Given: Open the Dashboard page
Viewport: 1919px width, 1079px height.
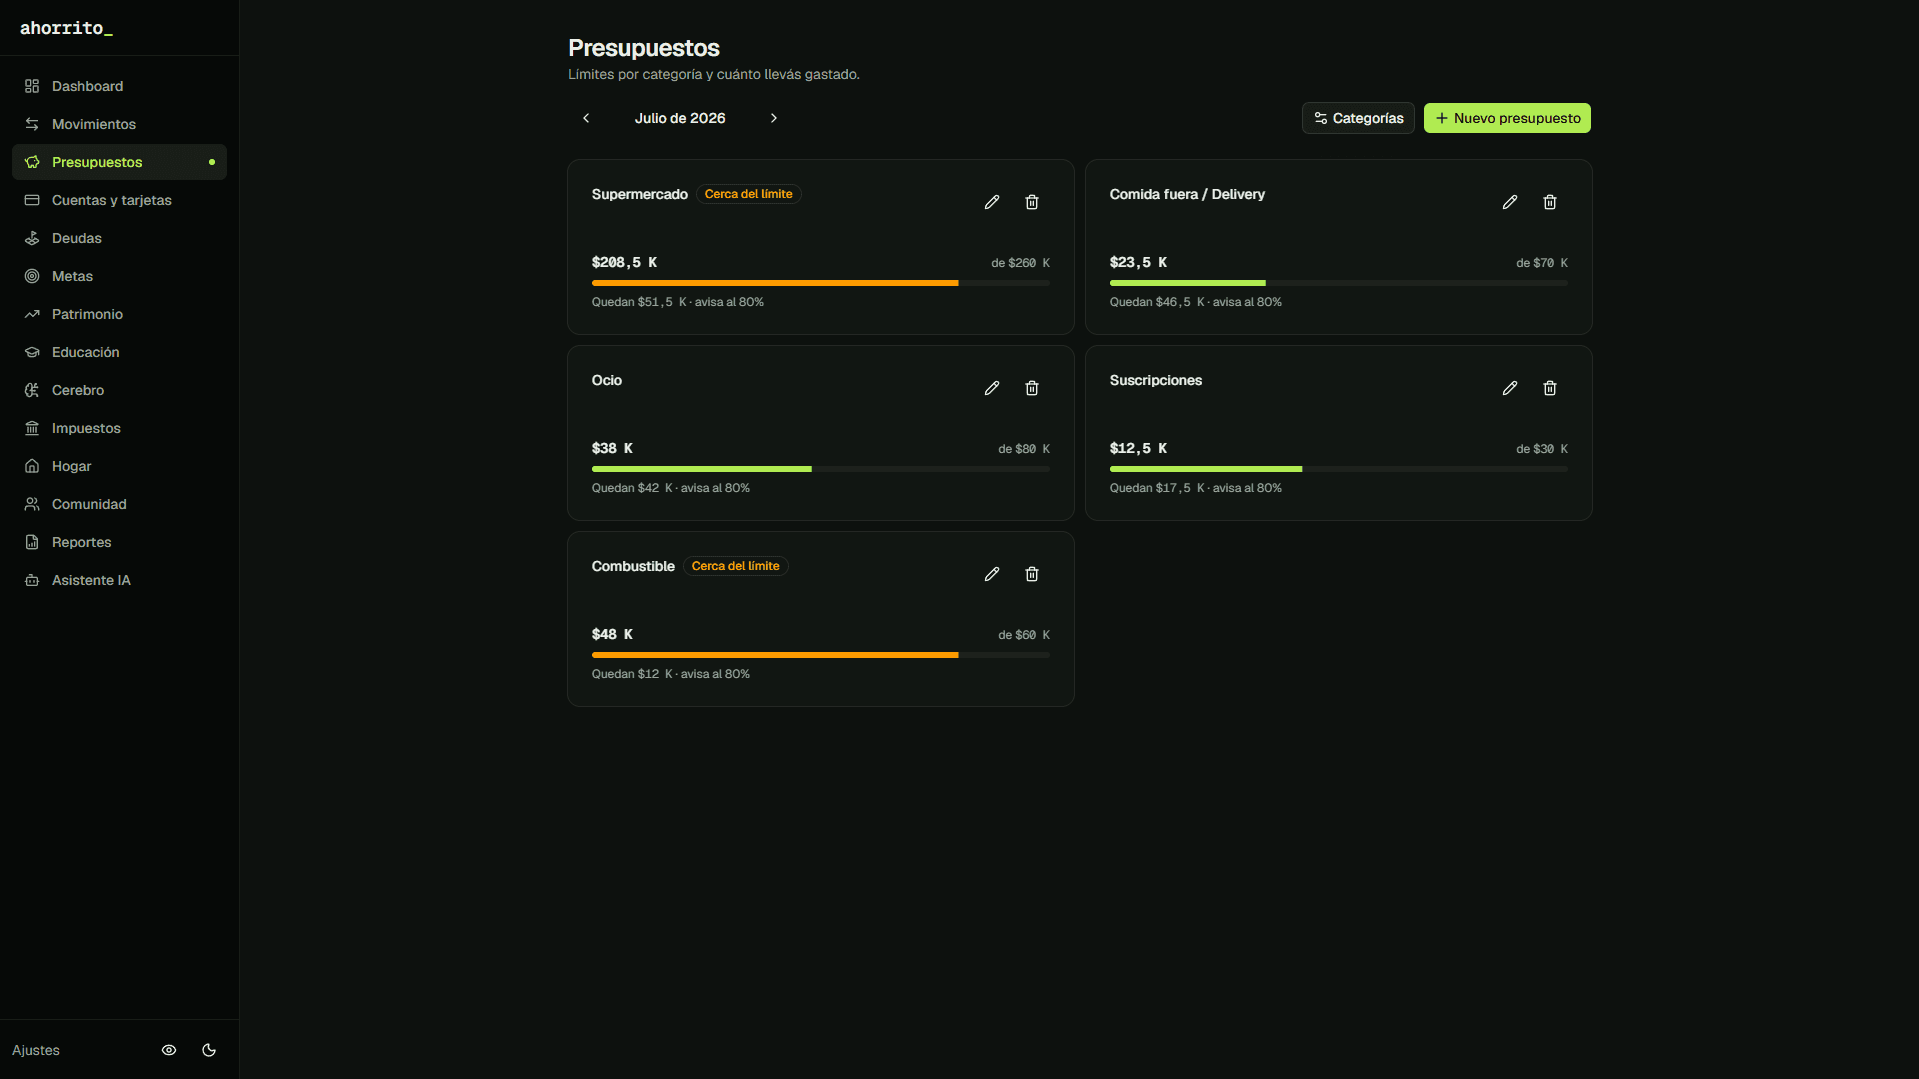Looking at the screenshot, I should (119, 86).
